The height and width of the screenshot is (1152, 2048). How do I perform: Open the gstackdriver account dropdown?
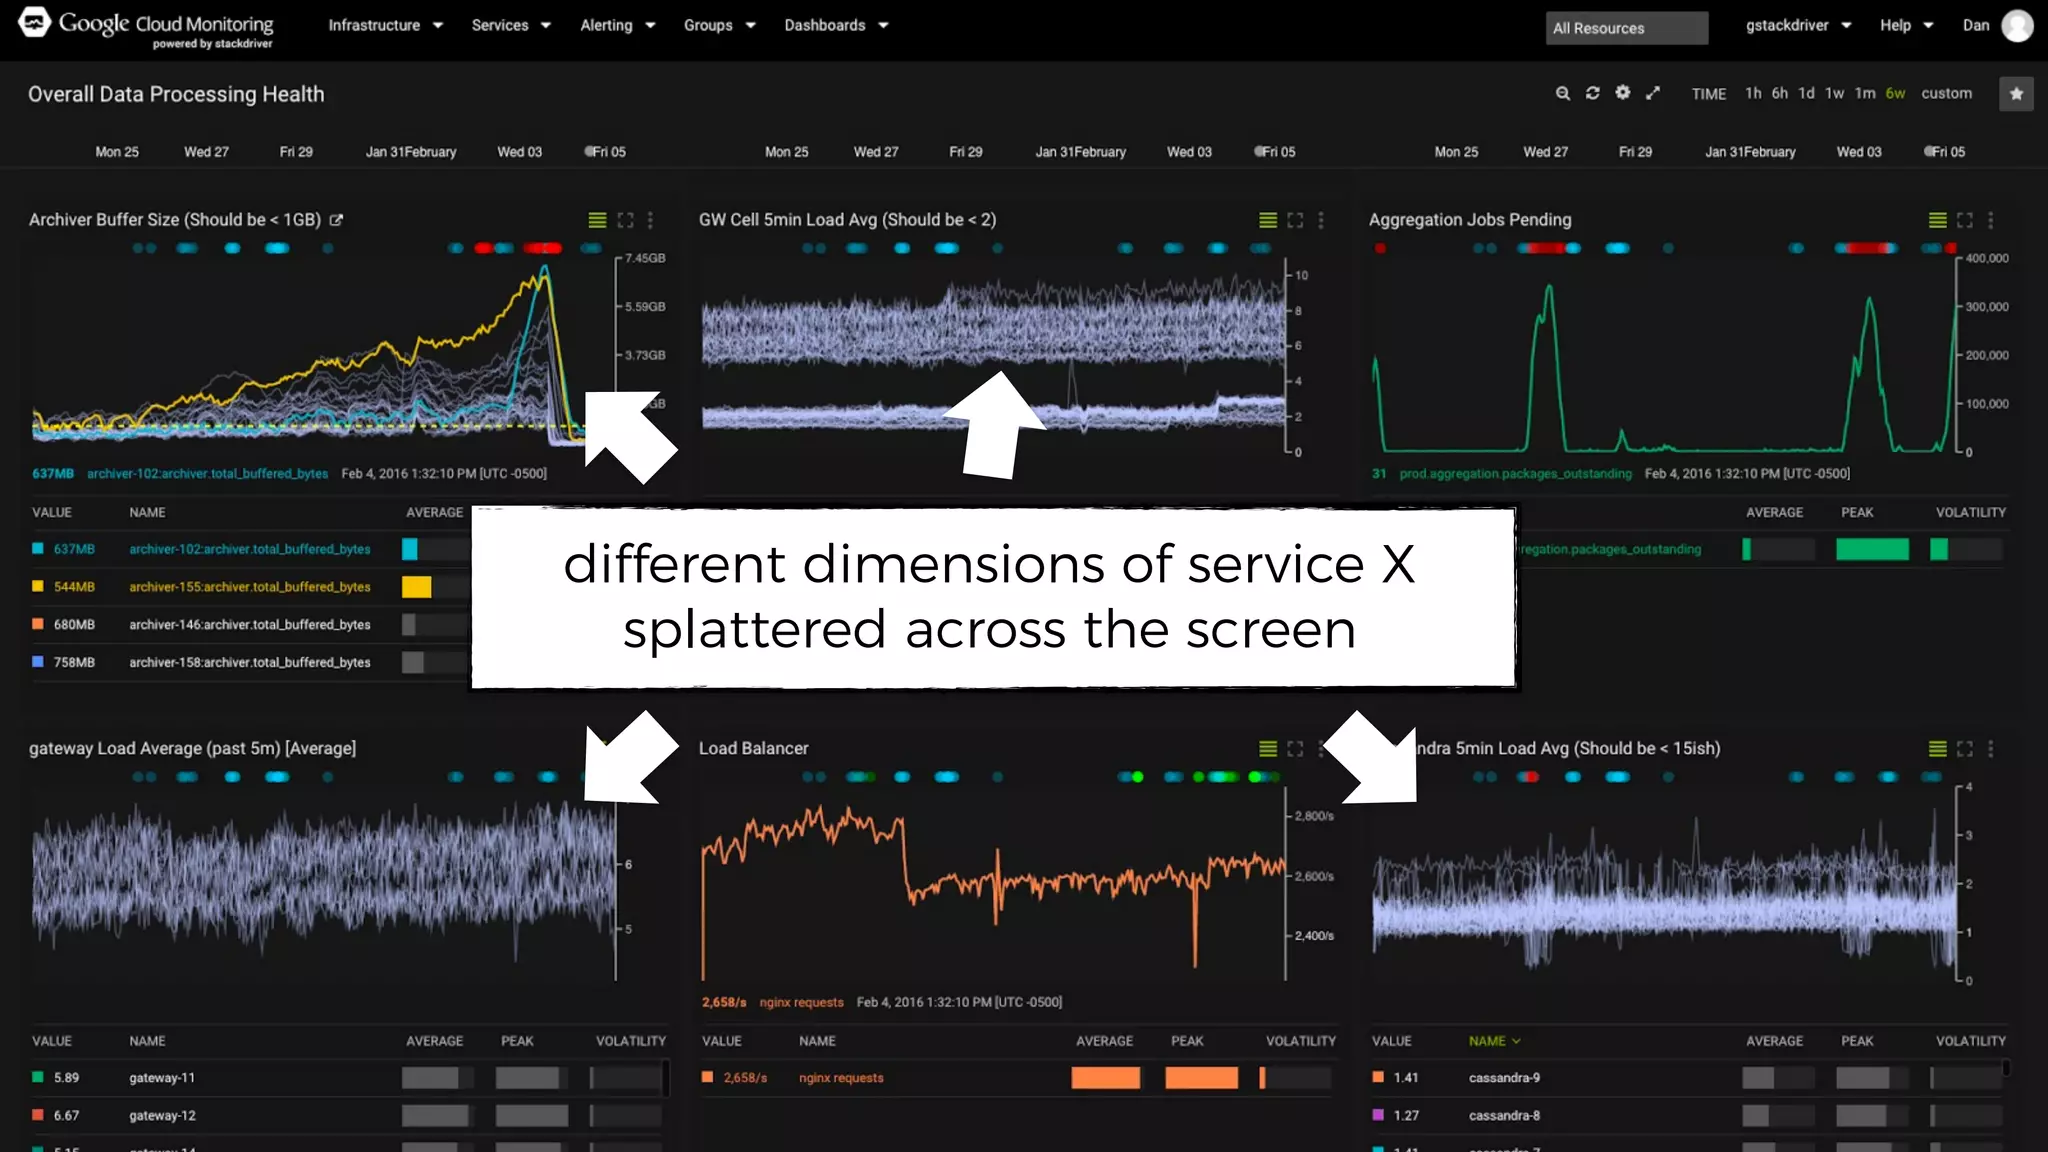[x=1798, y=25]
